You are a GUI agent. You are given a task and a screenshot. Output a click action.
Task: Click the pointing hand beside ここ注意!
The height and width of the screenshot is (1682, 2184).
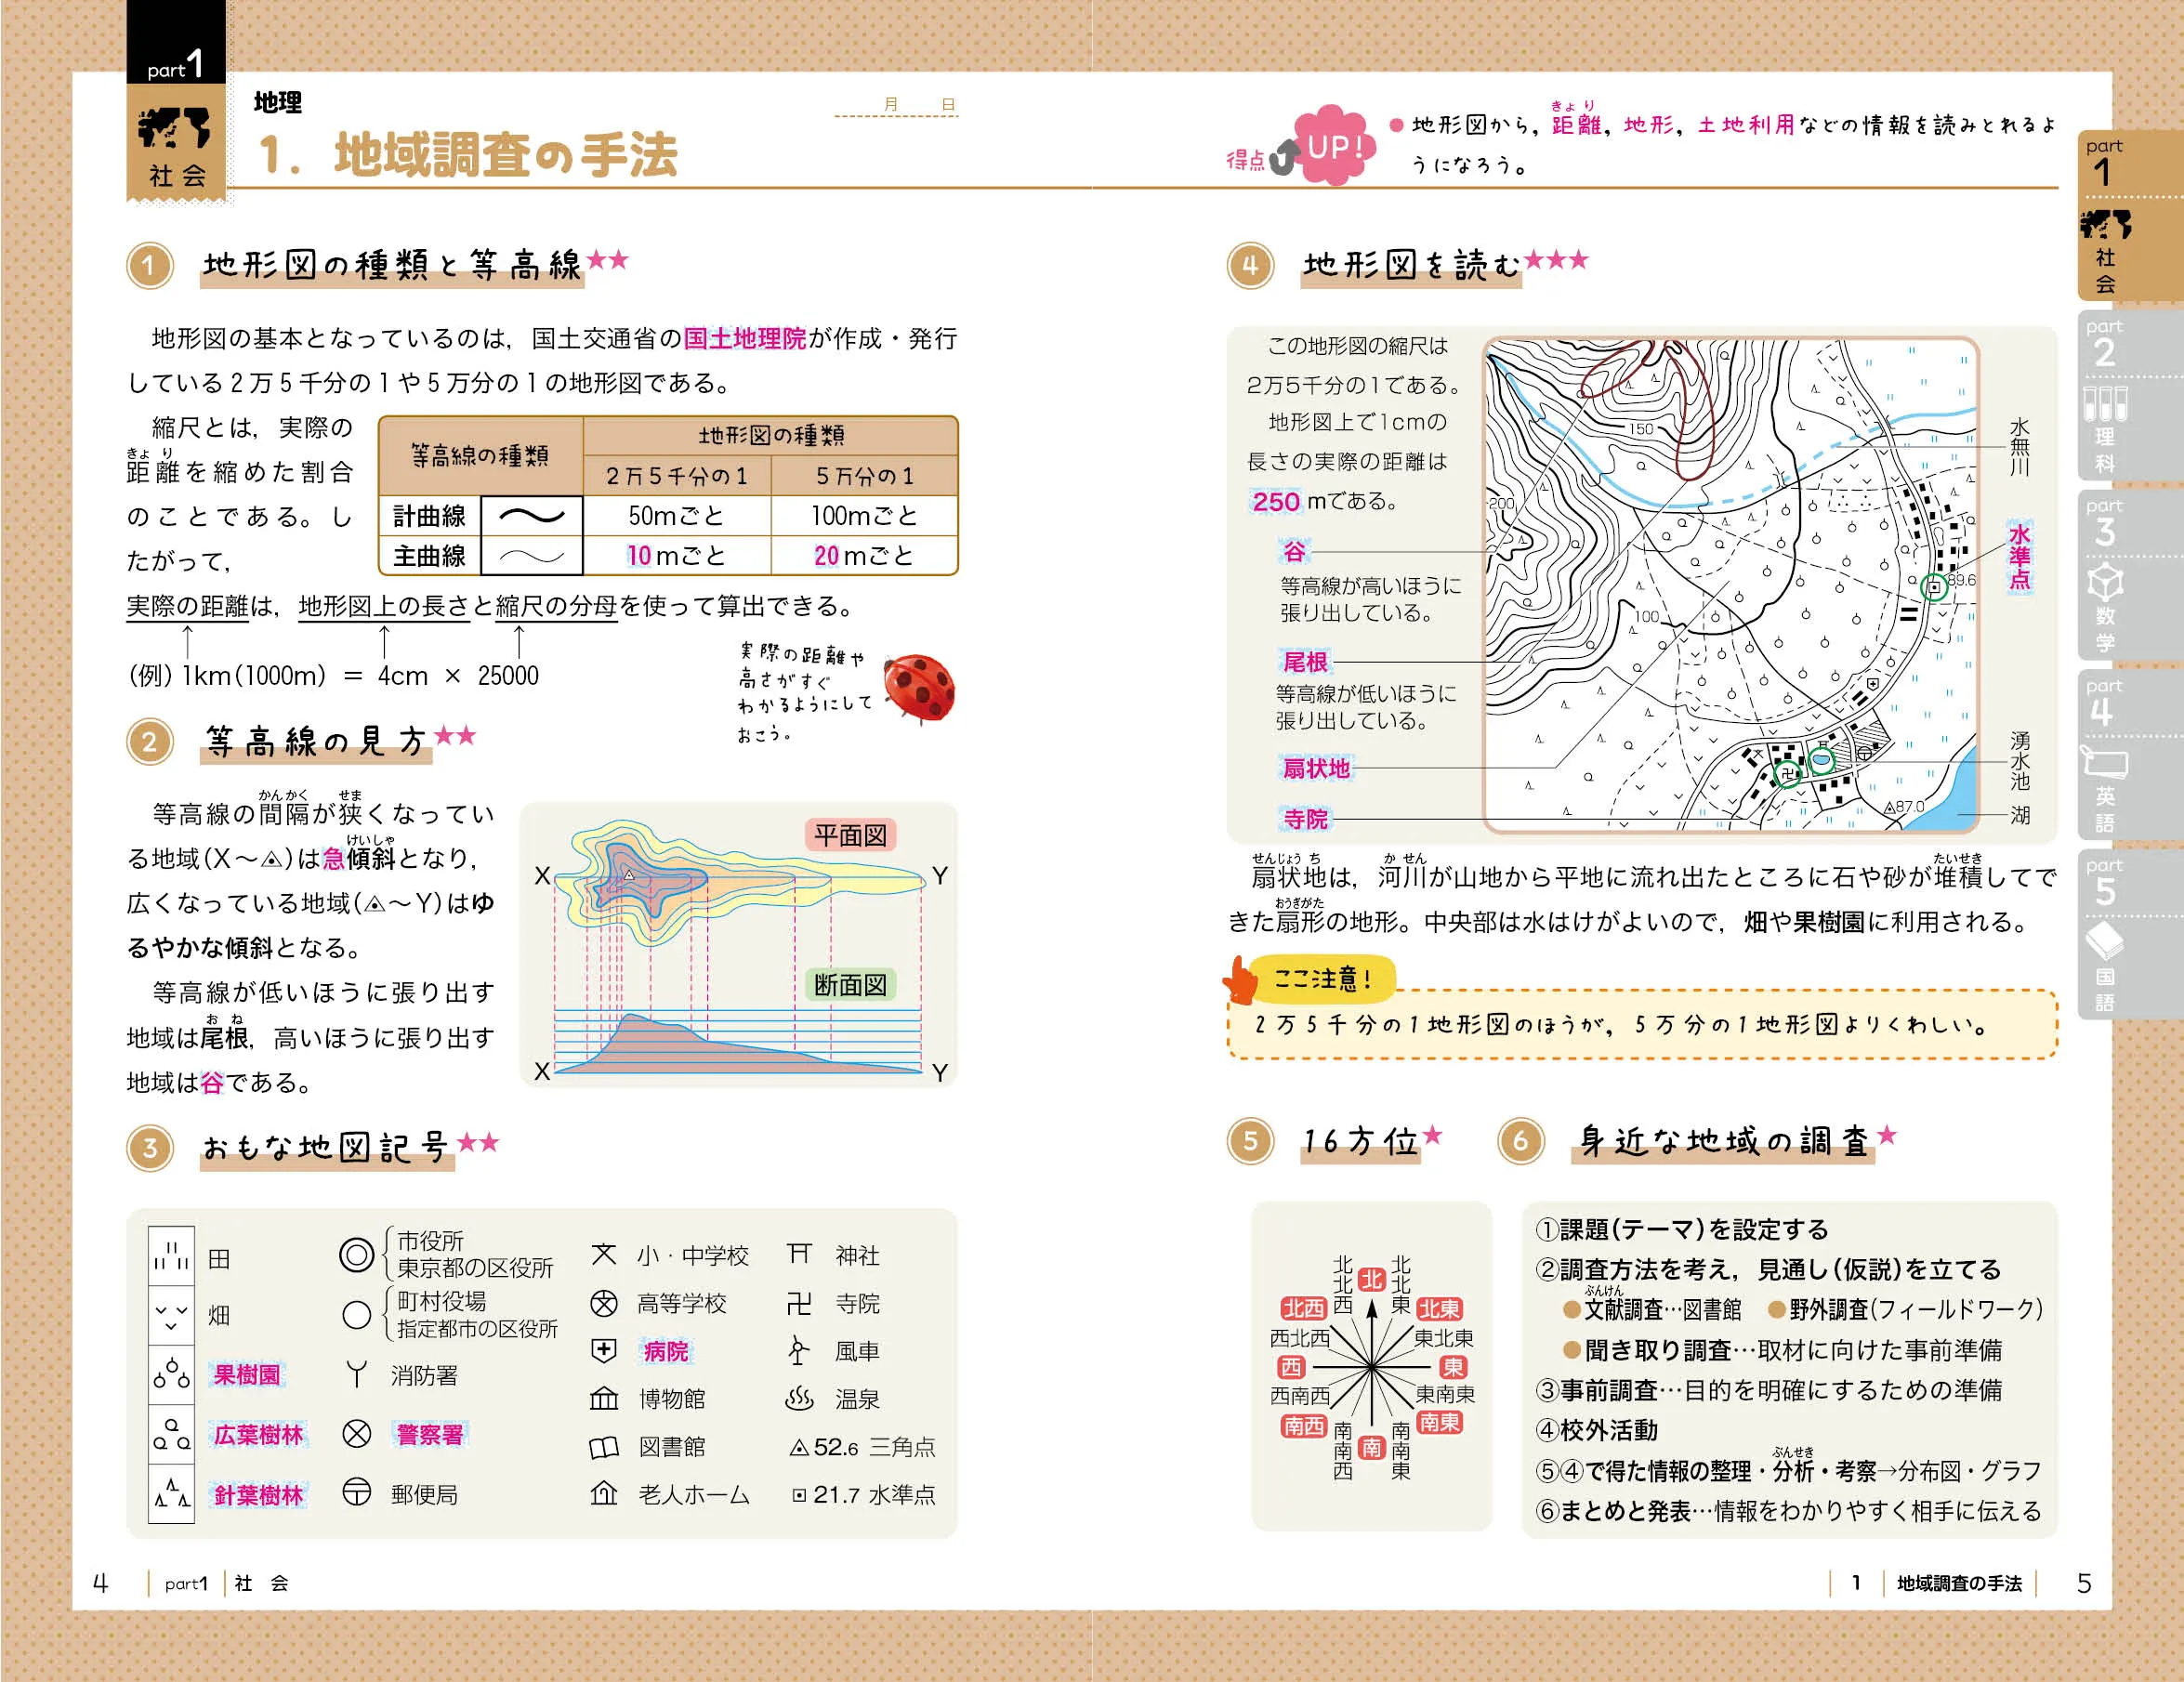click(x=1241, y=980)
